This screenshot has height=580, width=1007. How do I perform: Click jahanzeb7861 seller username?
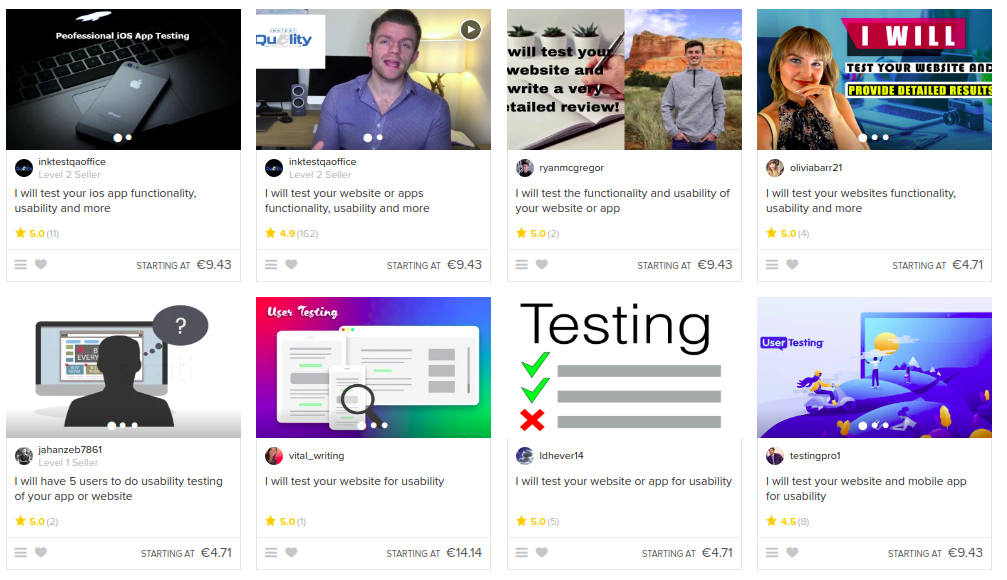[70, 450]
